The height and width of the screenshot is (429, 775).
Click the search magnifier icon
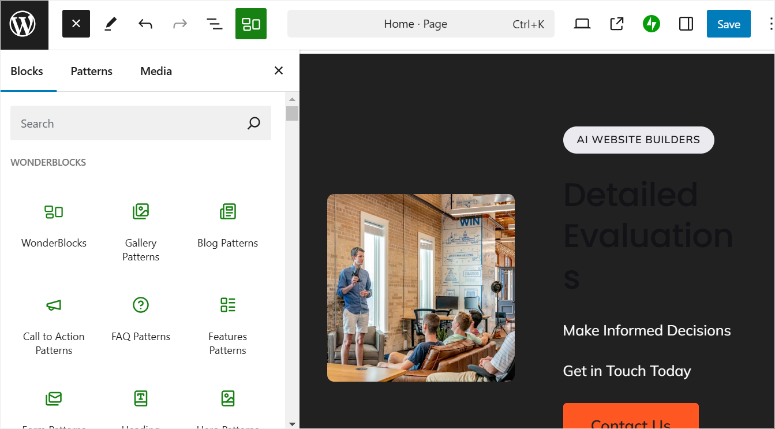[x=254, y=123]
